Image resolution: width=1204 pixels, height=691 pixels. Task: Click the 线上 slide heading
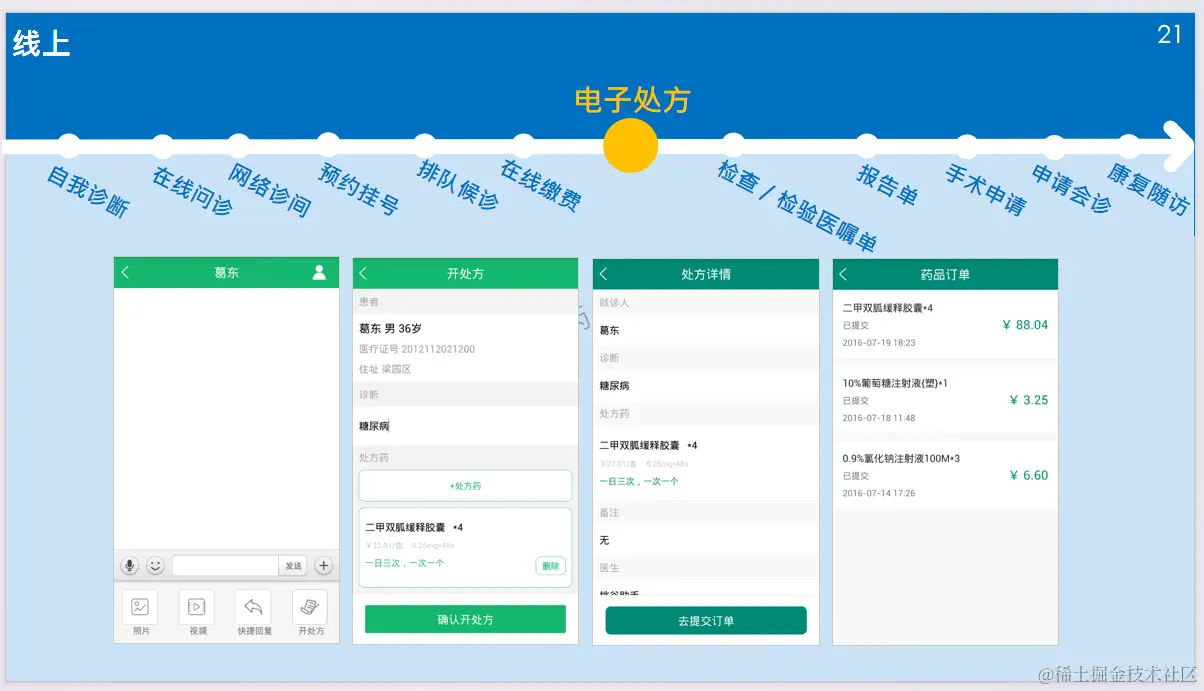[41, 43]
